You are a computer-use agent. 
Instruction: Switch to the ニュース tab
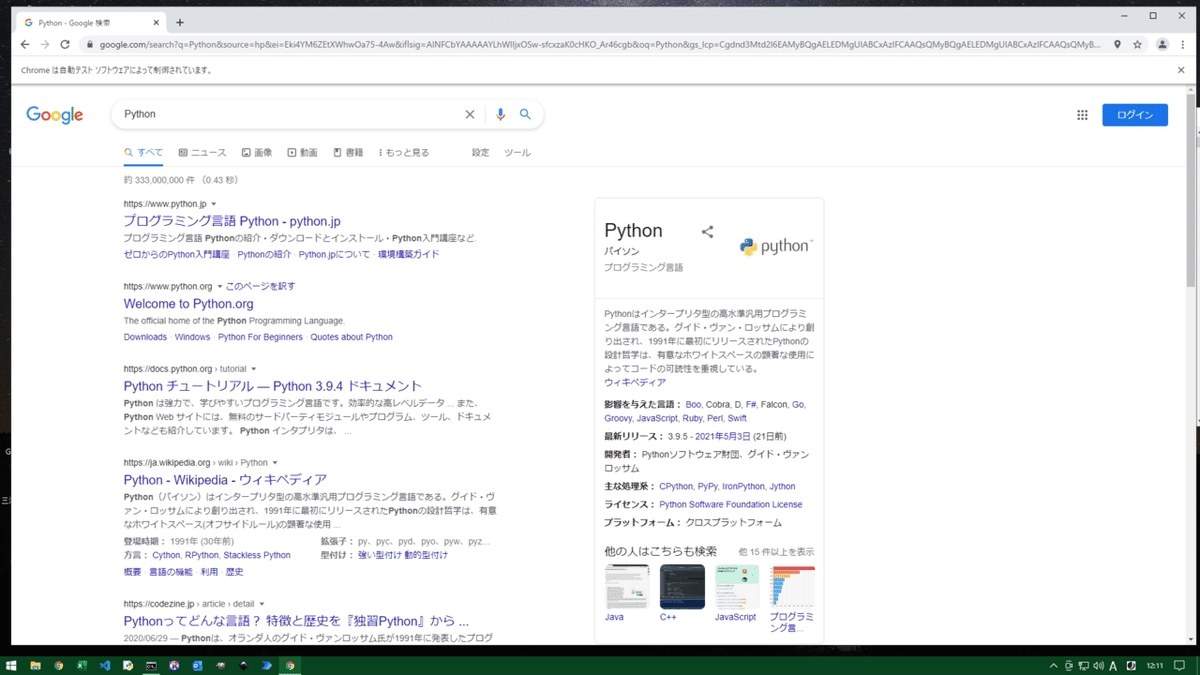[202, 153]
